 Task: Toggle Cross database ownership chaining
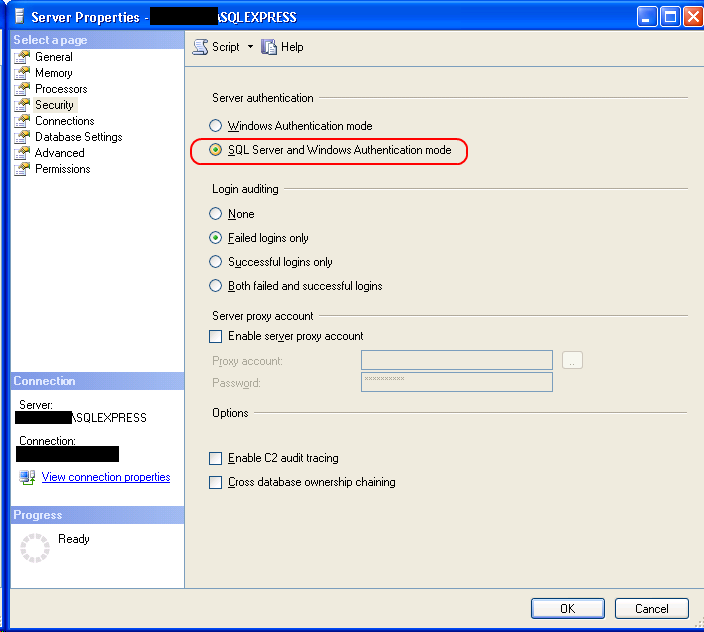[x=216, y=483]
